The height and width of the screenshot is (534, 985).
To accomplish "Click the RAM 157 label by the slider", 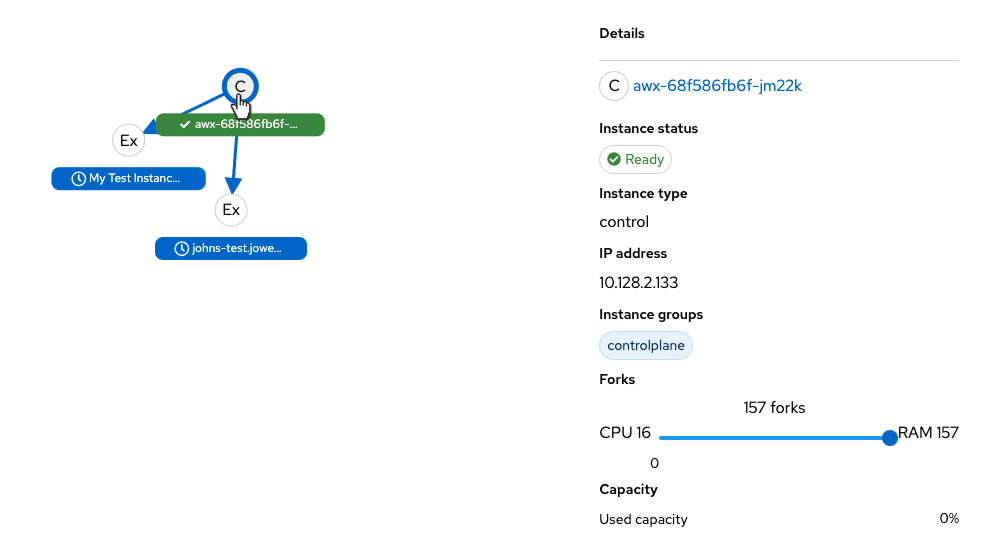I will click(928, 433).
